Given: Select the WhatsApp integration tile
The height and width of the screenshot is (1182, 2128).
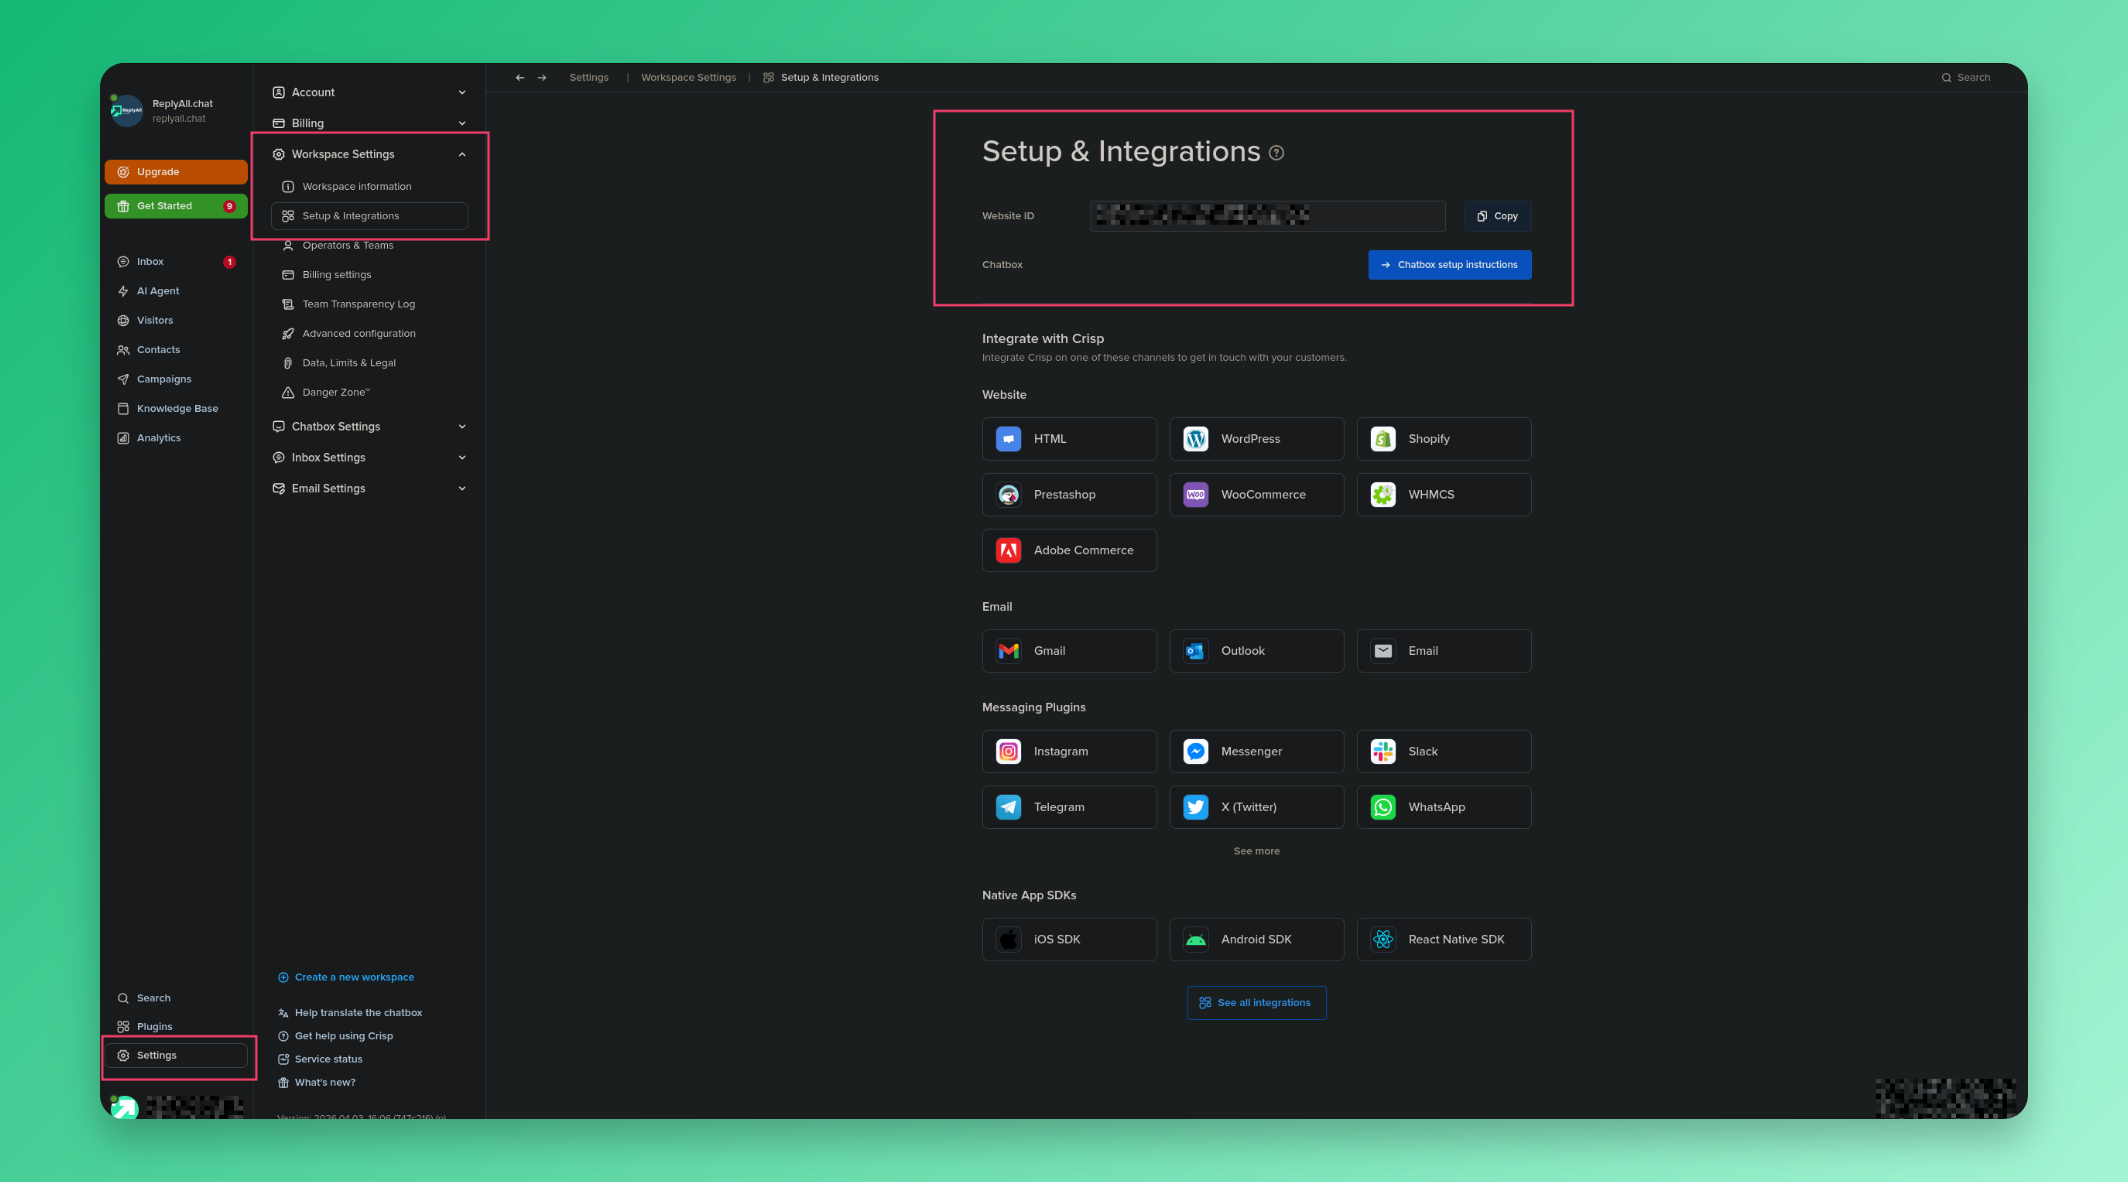Looking at the screenshot, I should 1443,807.
